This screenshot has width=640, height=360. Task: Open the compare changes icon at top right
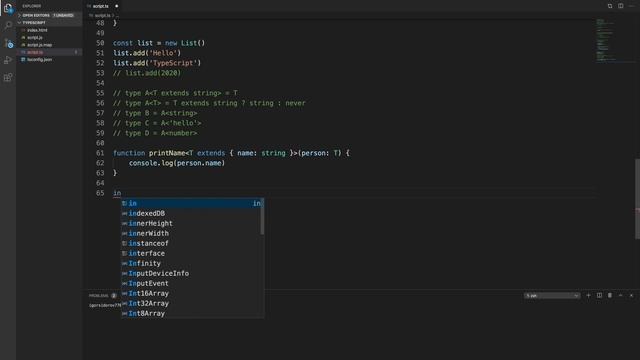click(610, 6)
